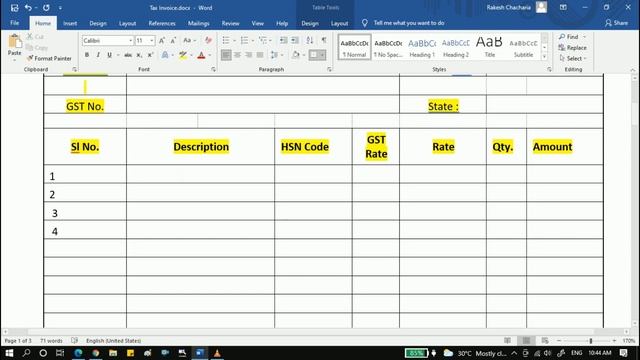This screenshot has width=640, height=360.
Task: Expand the bullets list dropdown
Action: [234, 40]
